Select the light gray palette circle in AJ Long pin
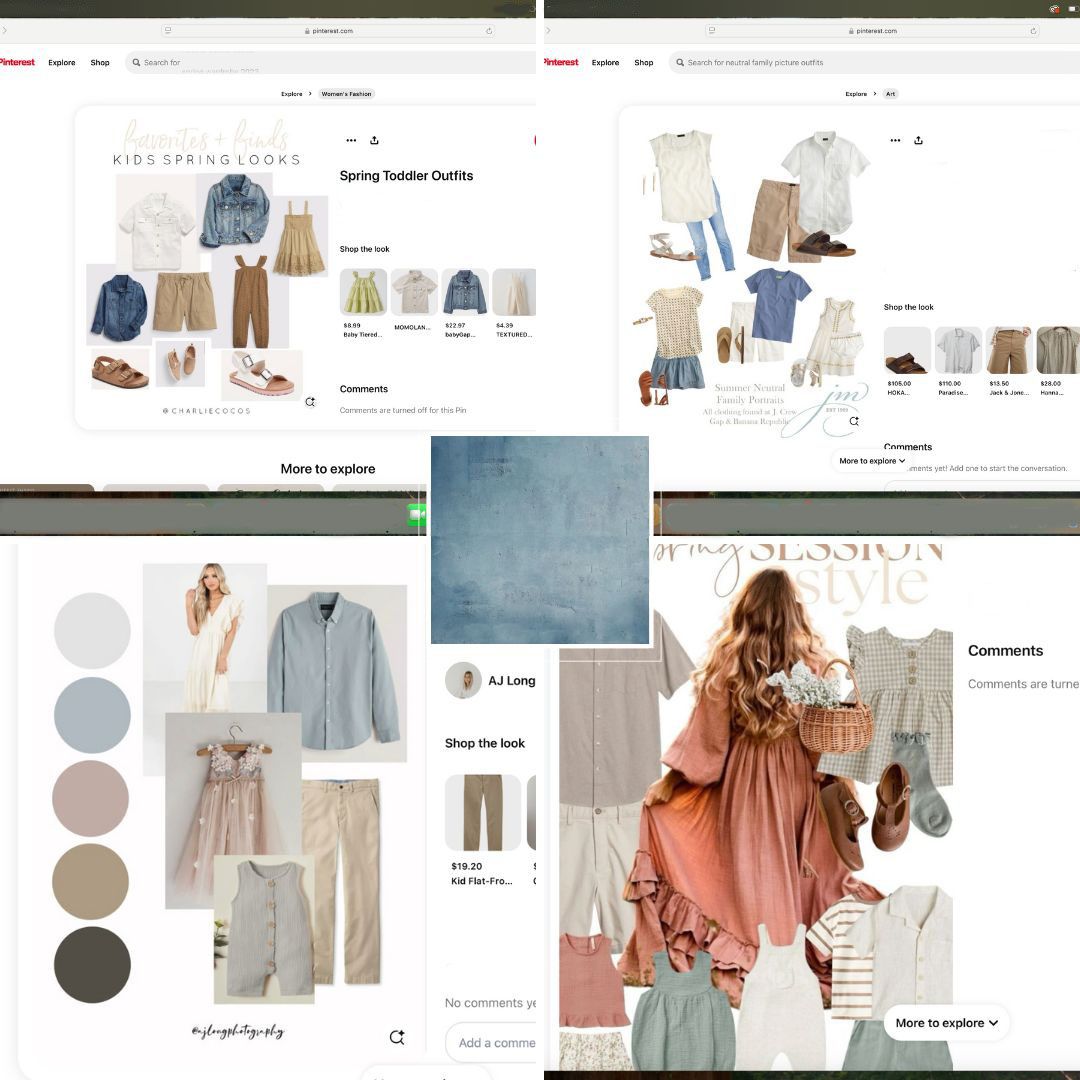 coord(92,630)
